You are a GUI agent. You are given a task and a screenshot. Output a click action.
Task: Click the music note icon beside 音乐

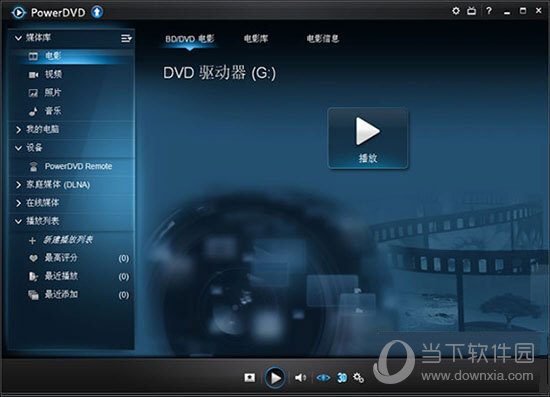(33, 111)
